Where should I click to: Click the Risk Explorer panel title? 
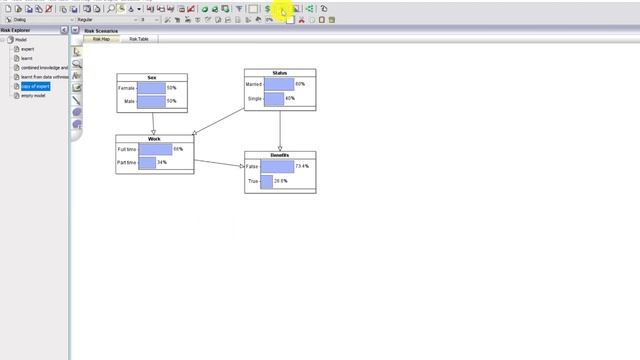pyautogui.click(x=16, y=30)
